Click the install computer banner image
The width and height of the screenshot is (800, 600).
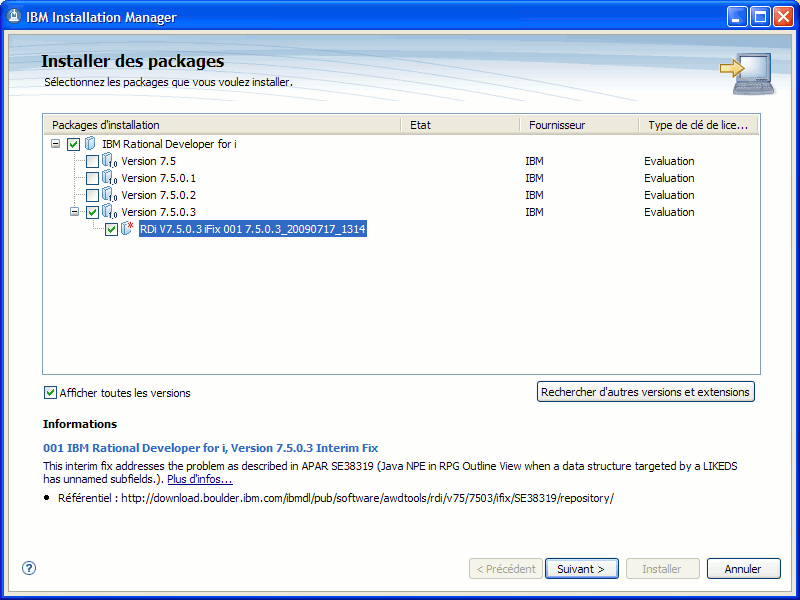point(748,72)
